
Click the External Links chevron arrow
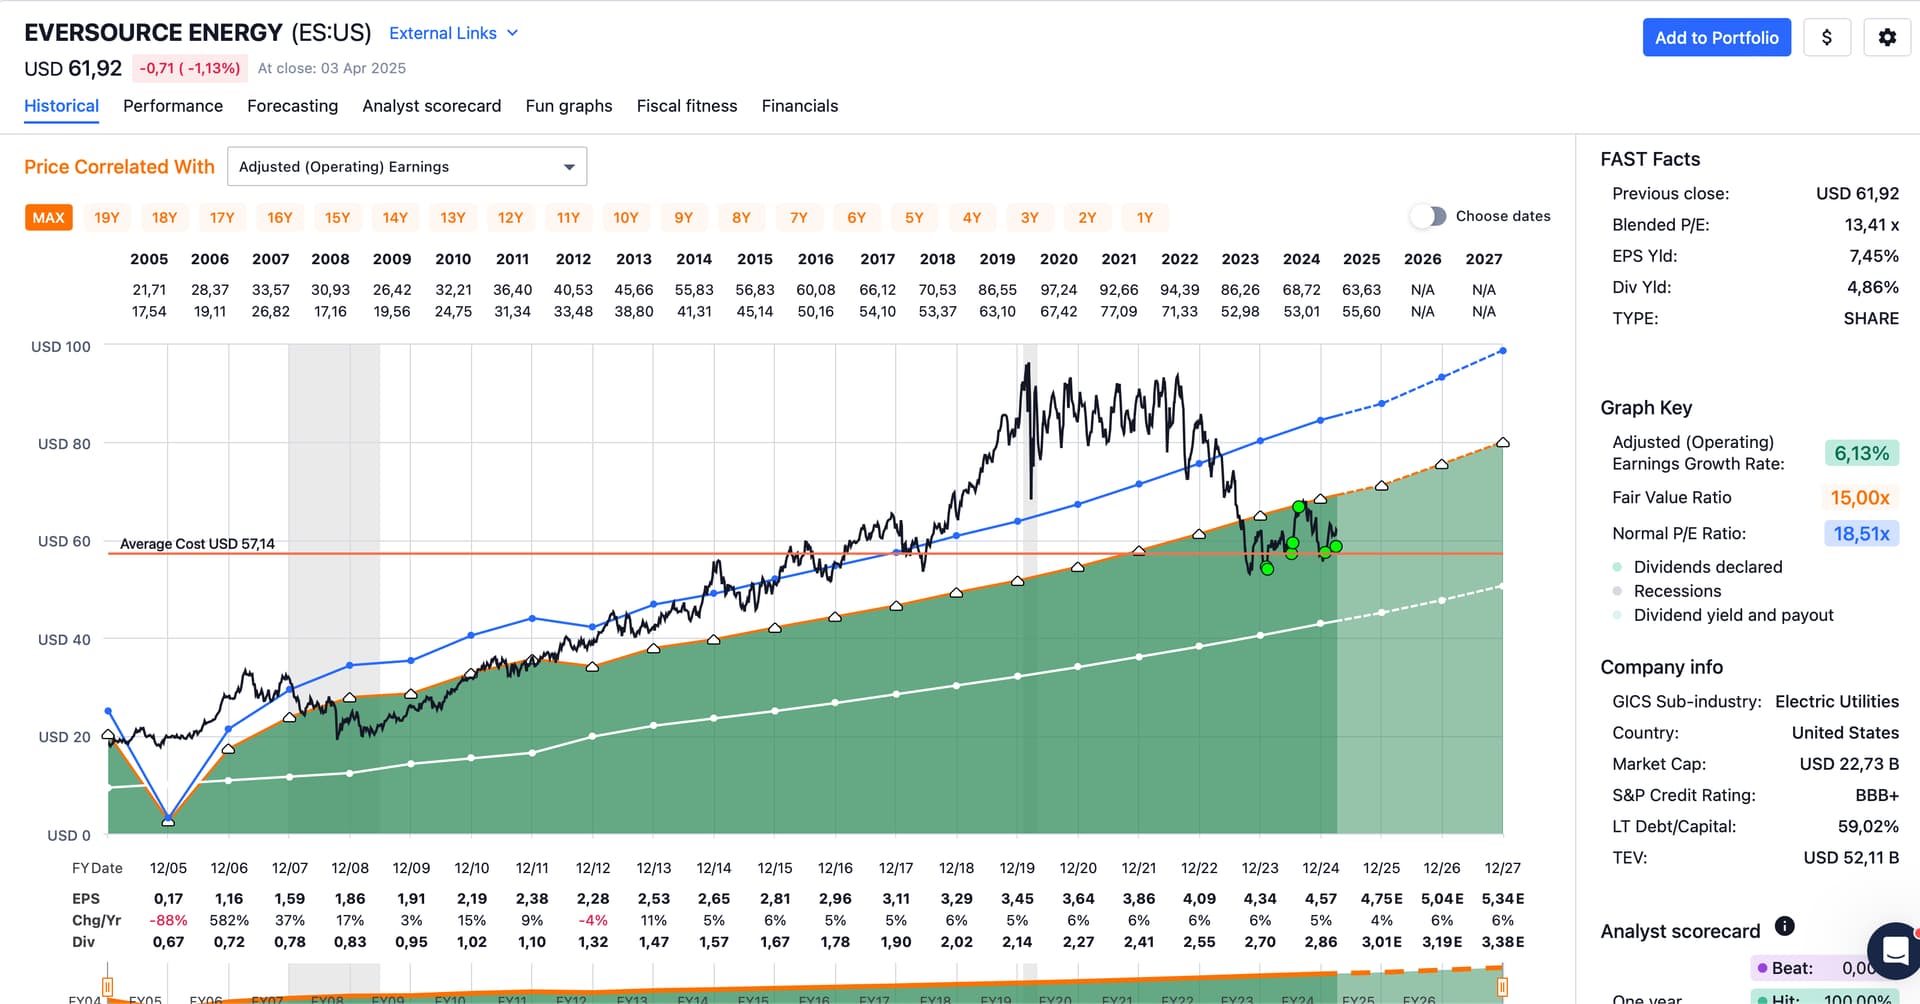click(x=513, y=33)
